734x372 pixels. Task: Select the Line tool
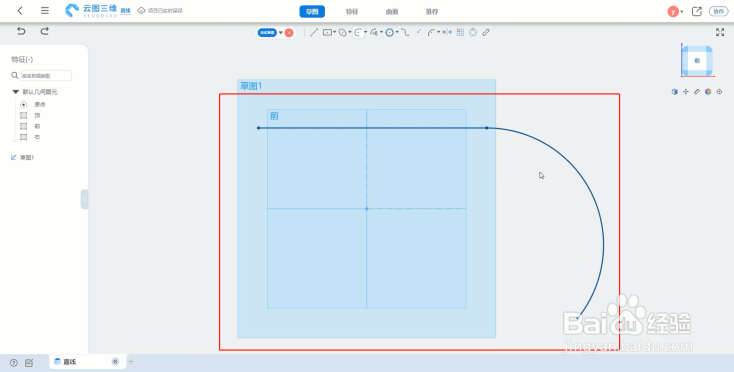click(x=314, y=32)
